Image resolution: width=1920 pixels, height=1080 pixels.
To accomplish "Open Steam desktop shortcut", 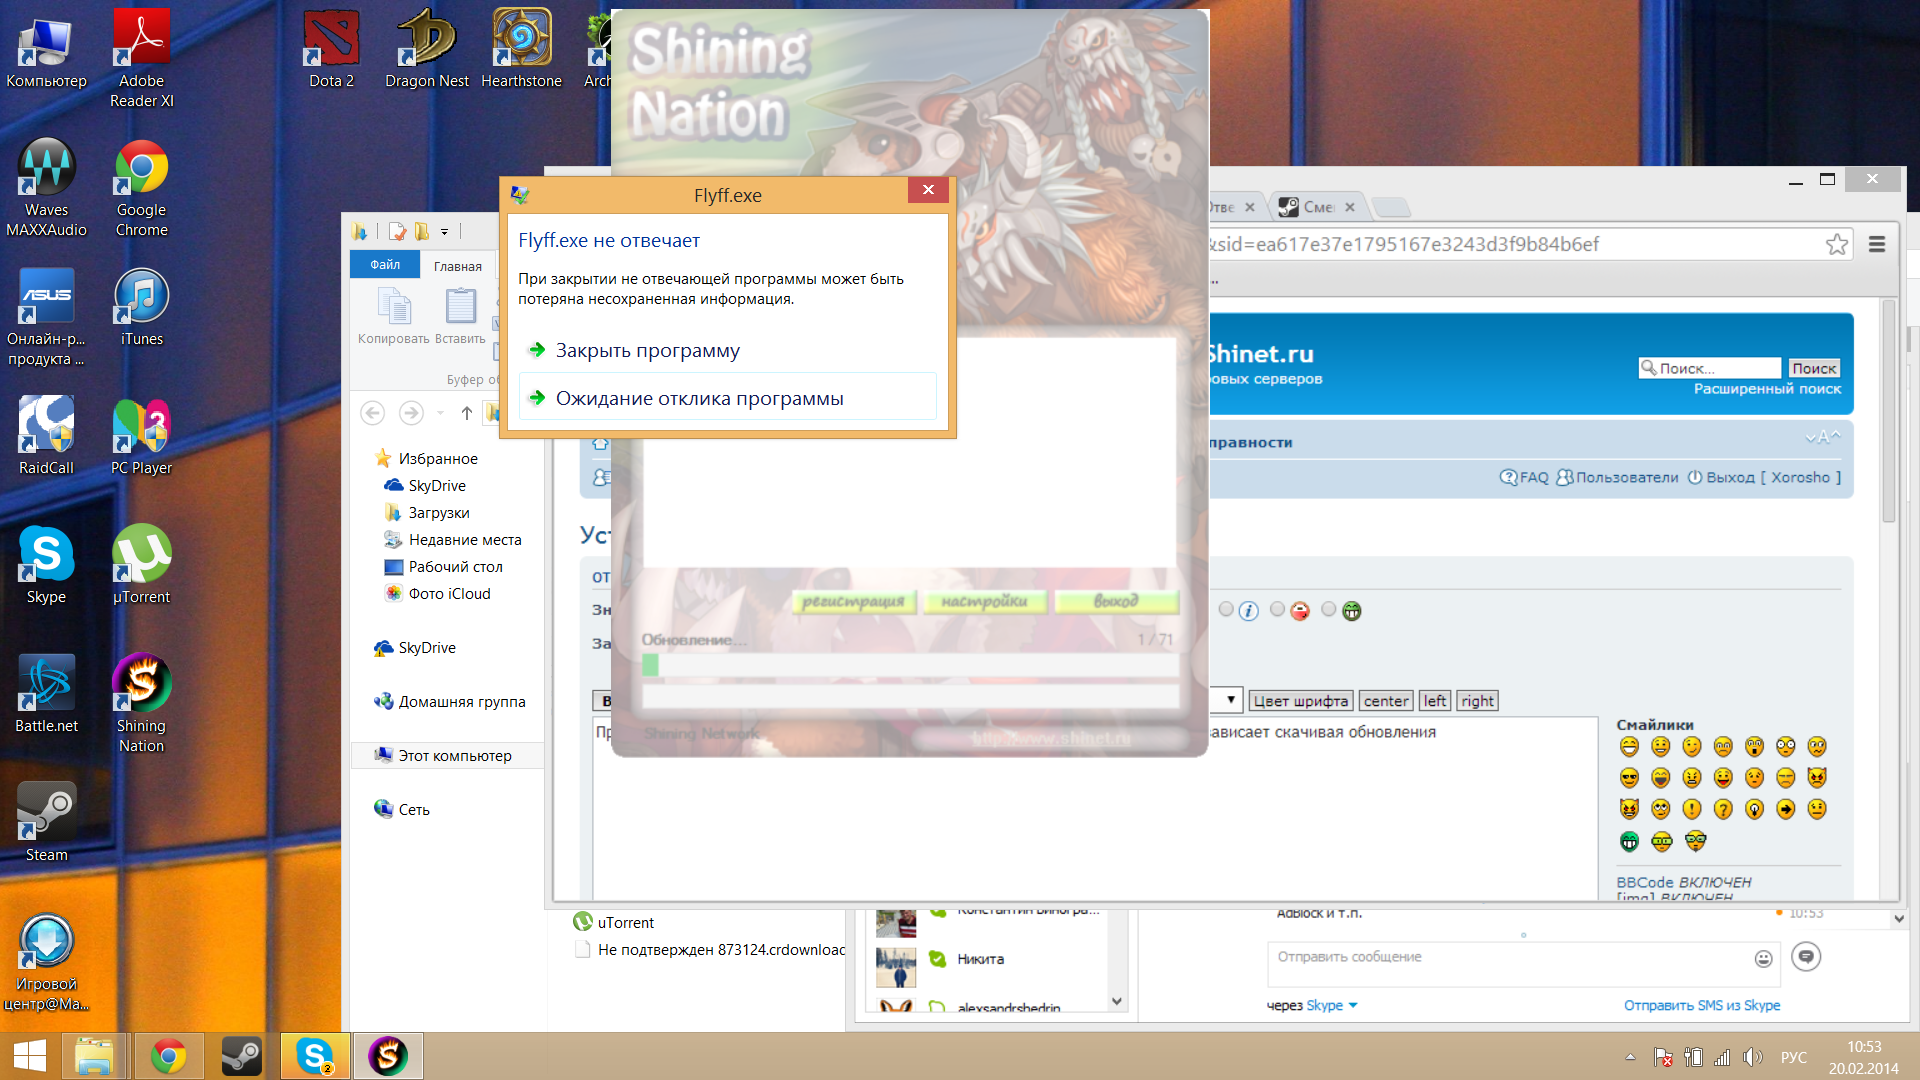I will click(46, 822).
